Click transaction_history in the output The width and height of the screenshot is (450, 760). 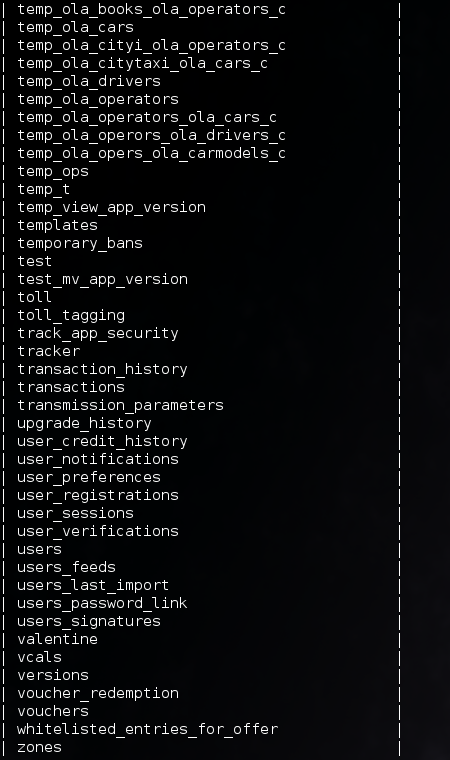pos(102,369)
